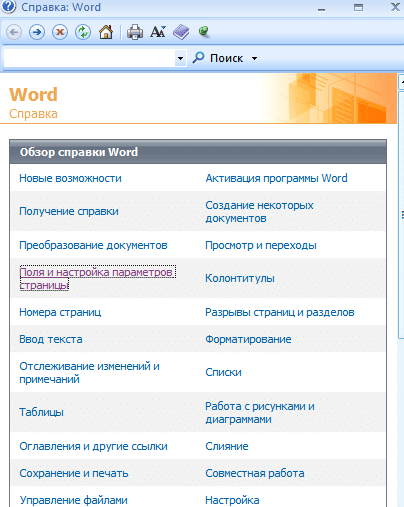This screenshot has height=507, width=404.
Task: Open Поля и настройка параметров страницы link
Action: [97, 278]
